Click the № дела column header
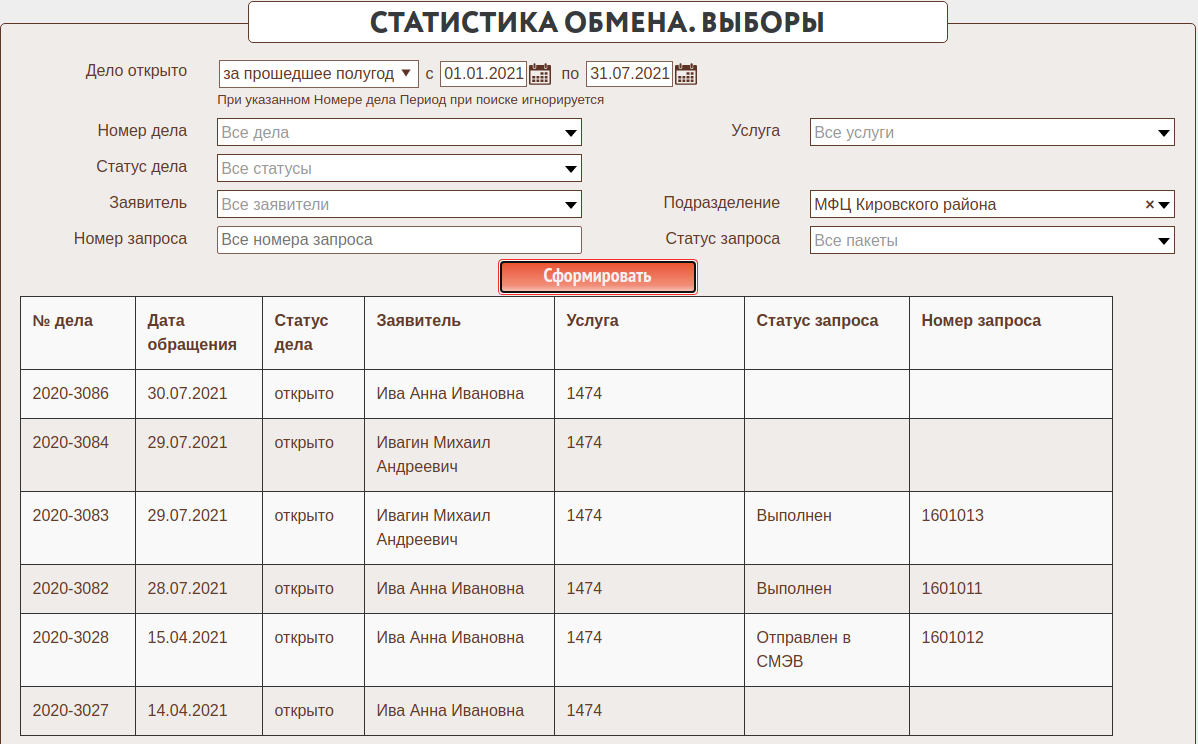The width and height of the screenshot is (1198, 744). [63, 321]
